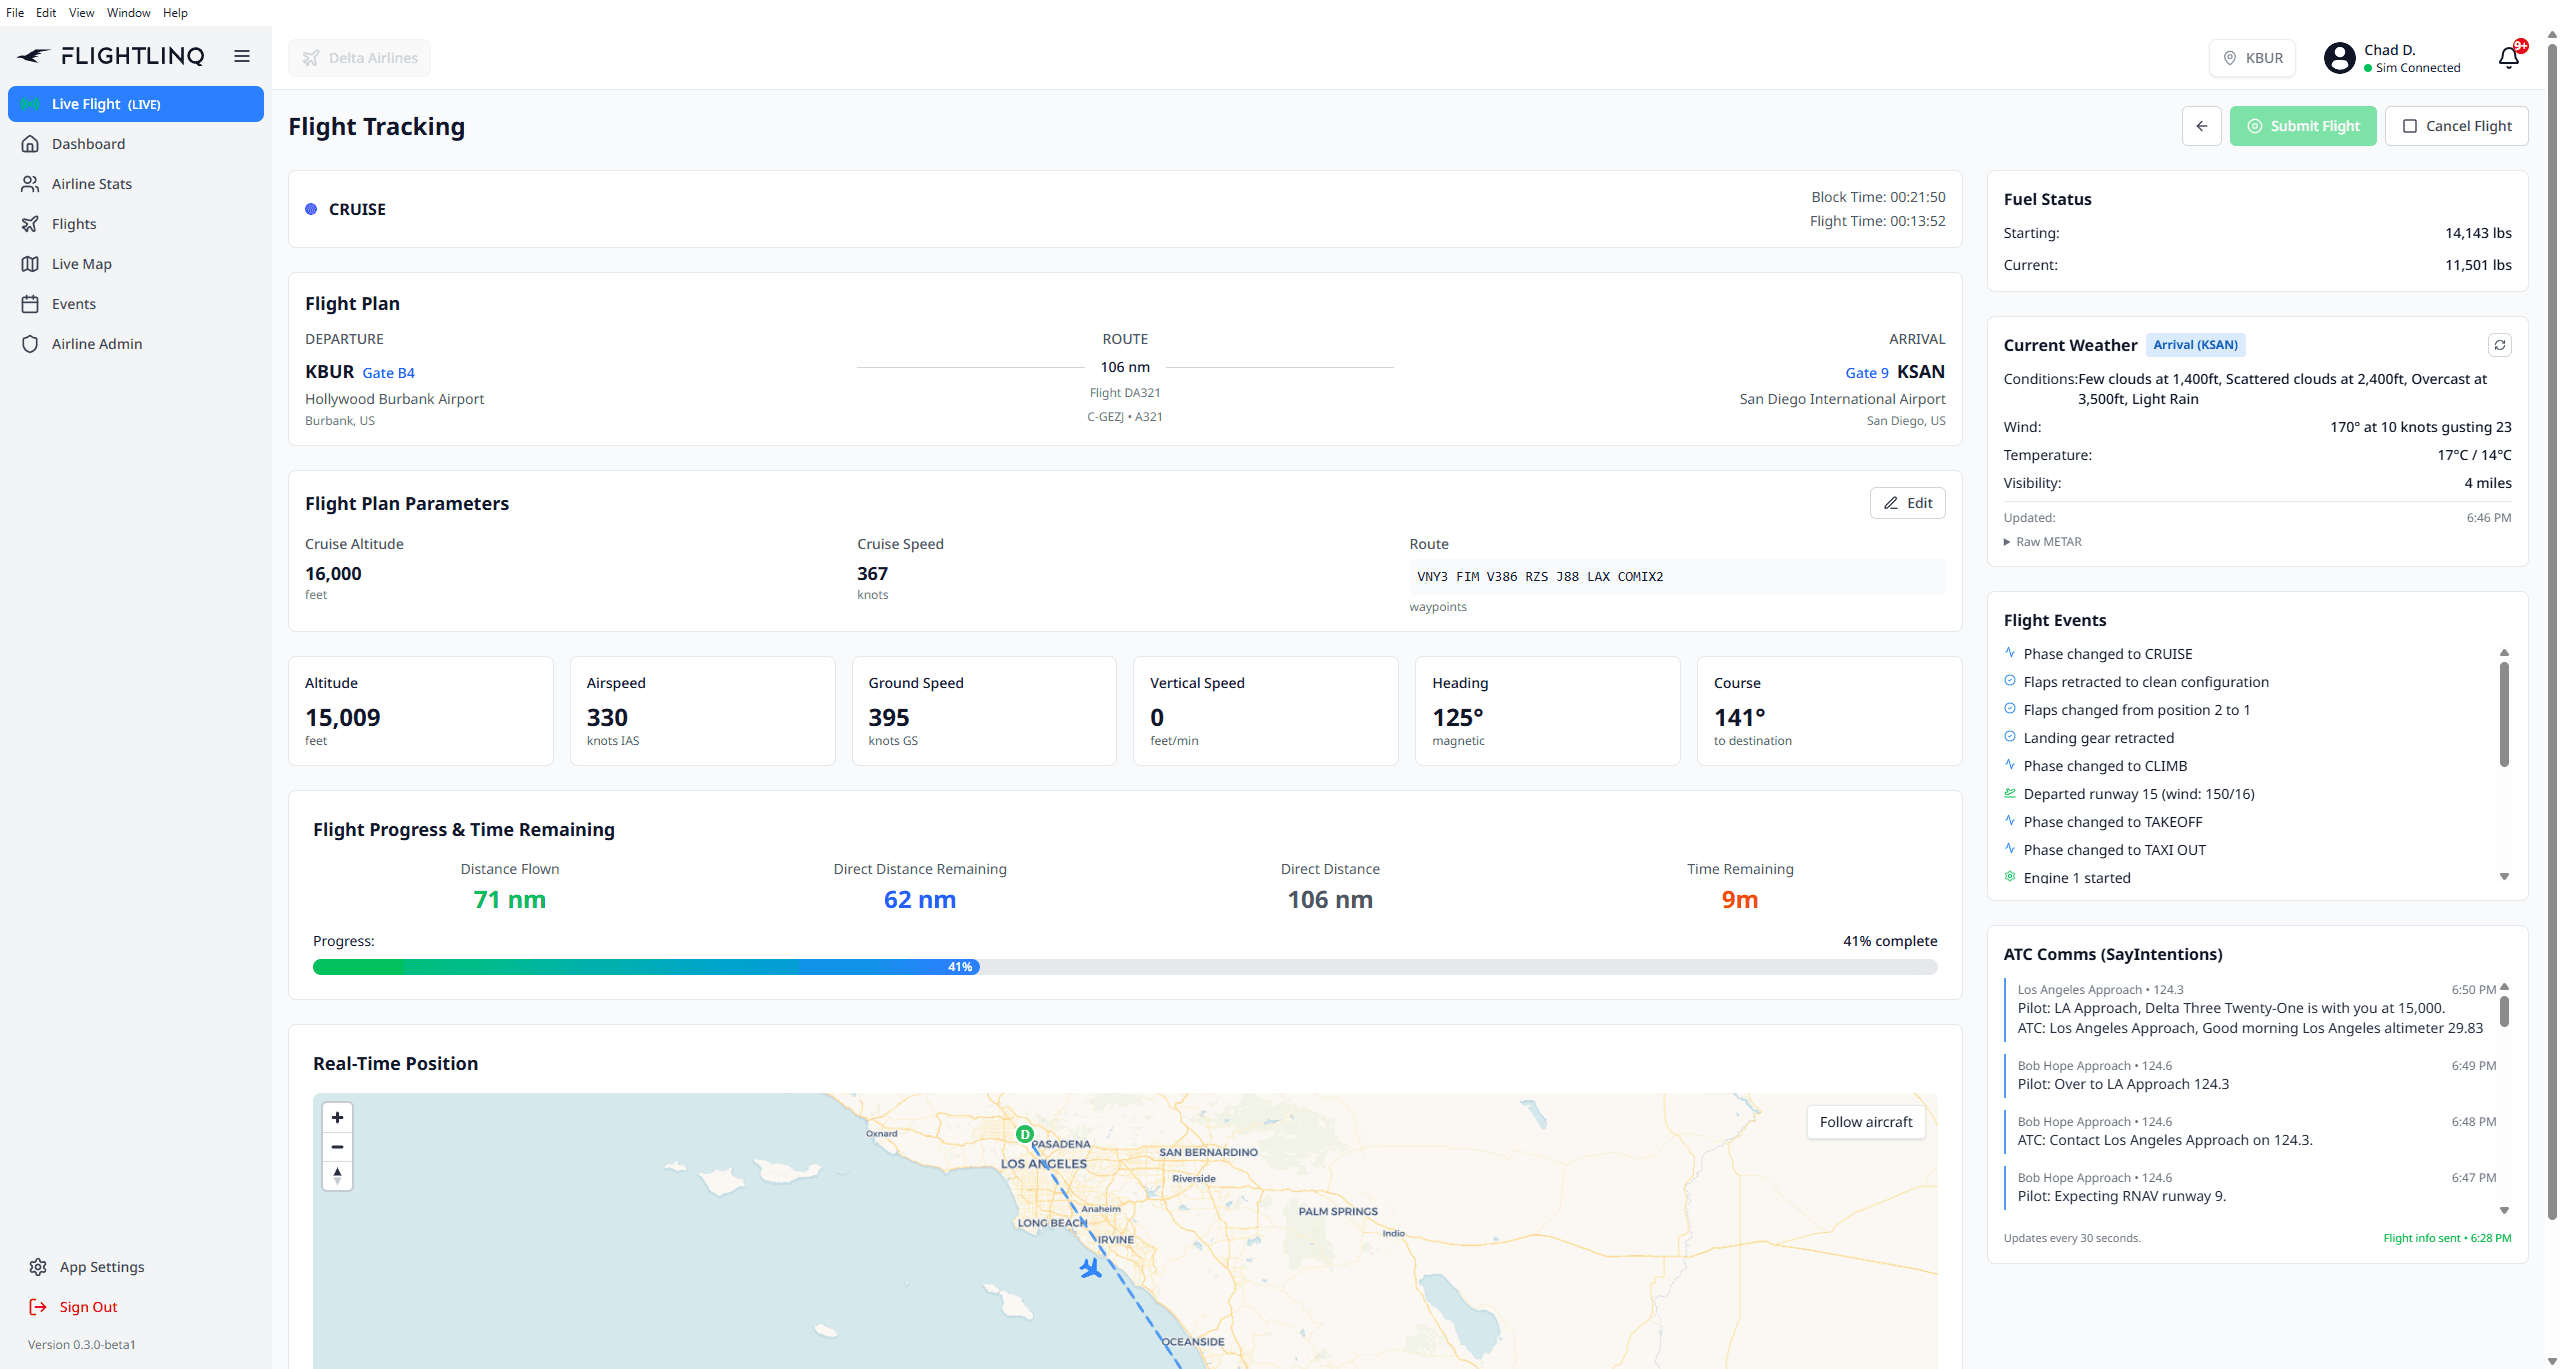Zoom in on the Real-Time Position map
Image resolution: width=2560 pixels, height=1369 pixels.
coord(337,1117)
